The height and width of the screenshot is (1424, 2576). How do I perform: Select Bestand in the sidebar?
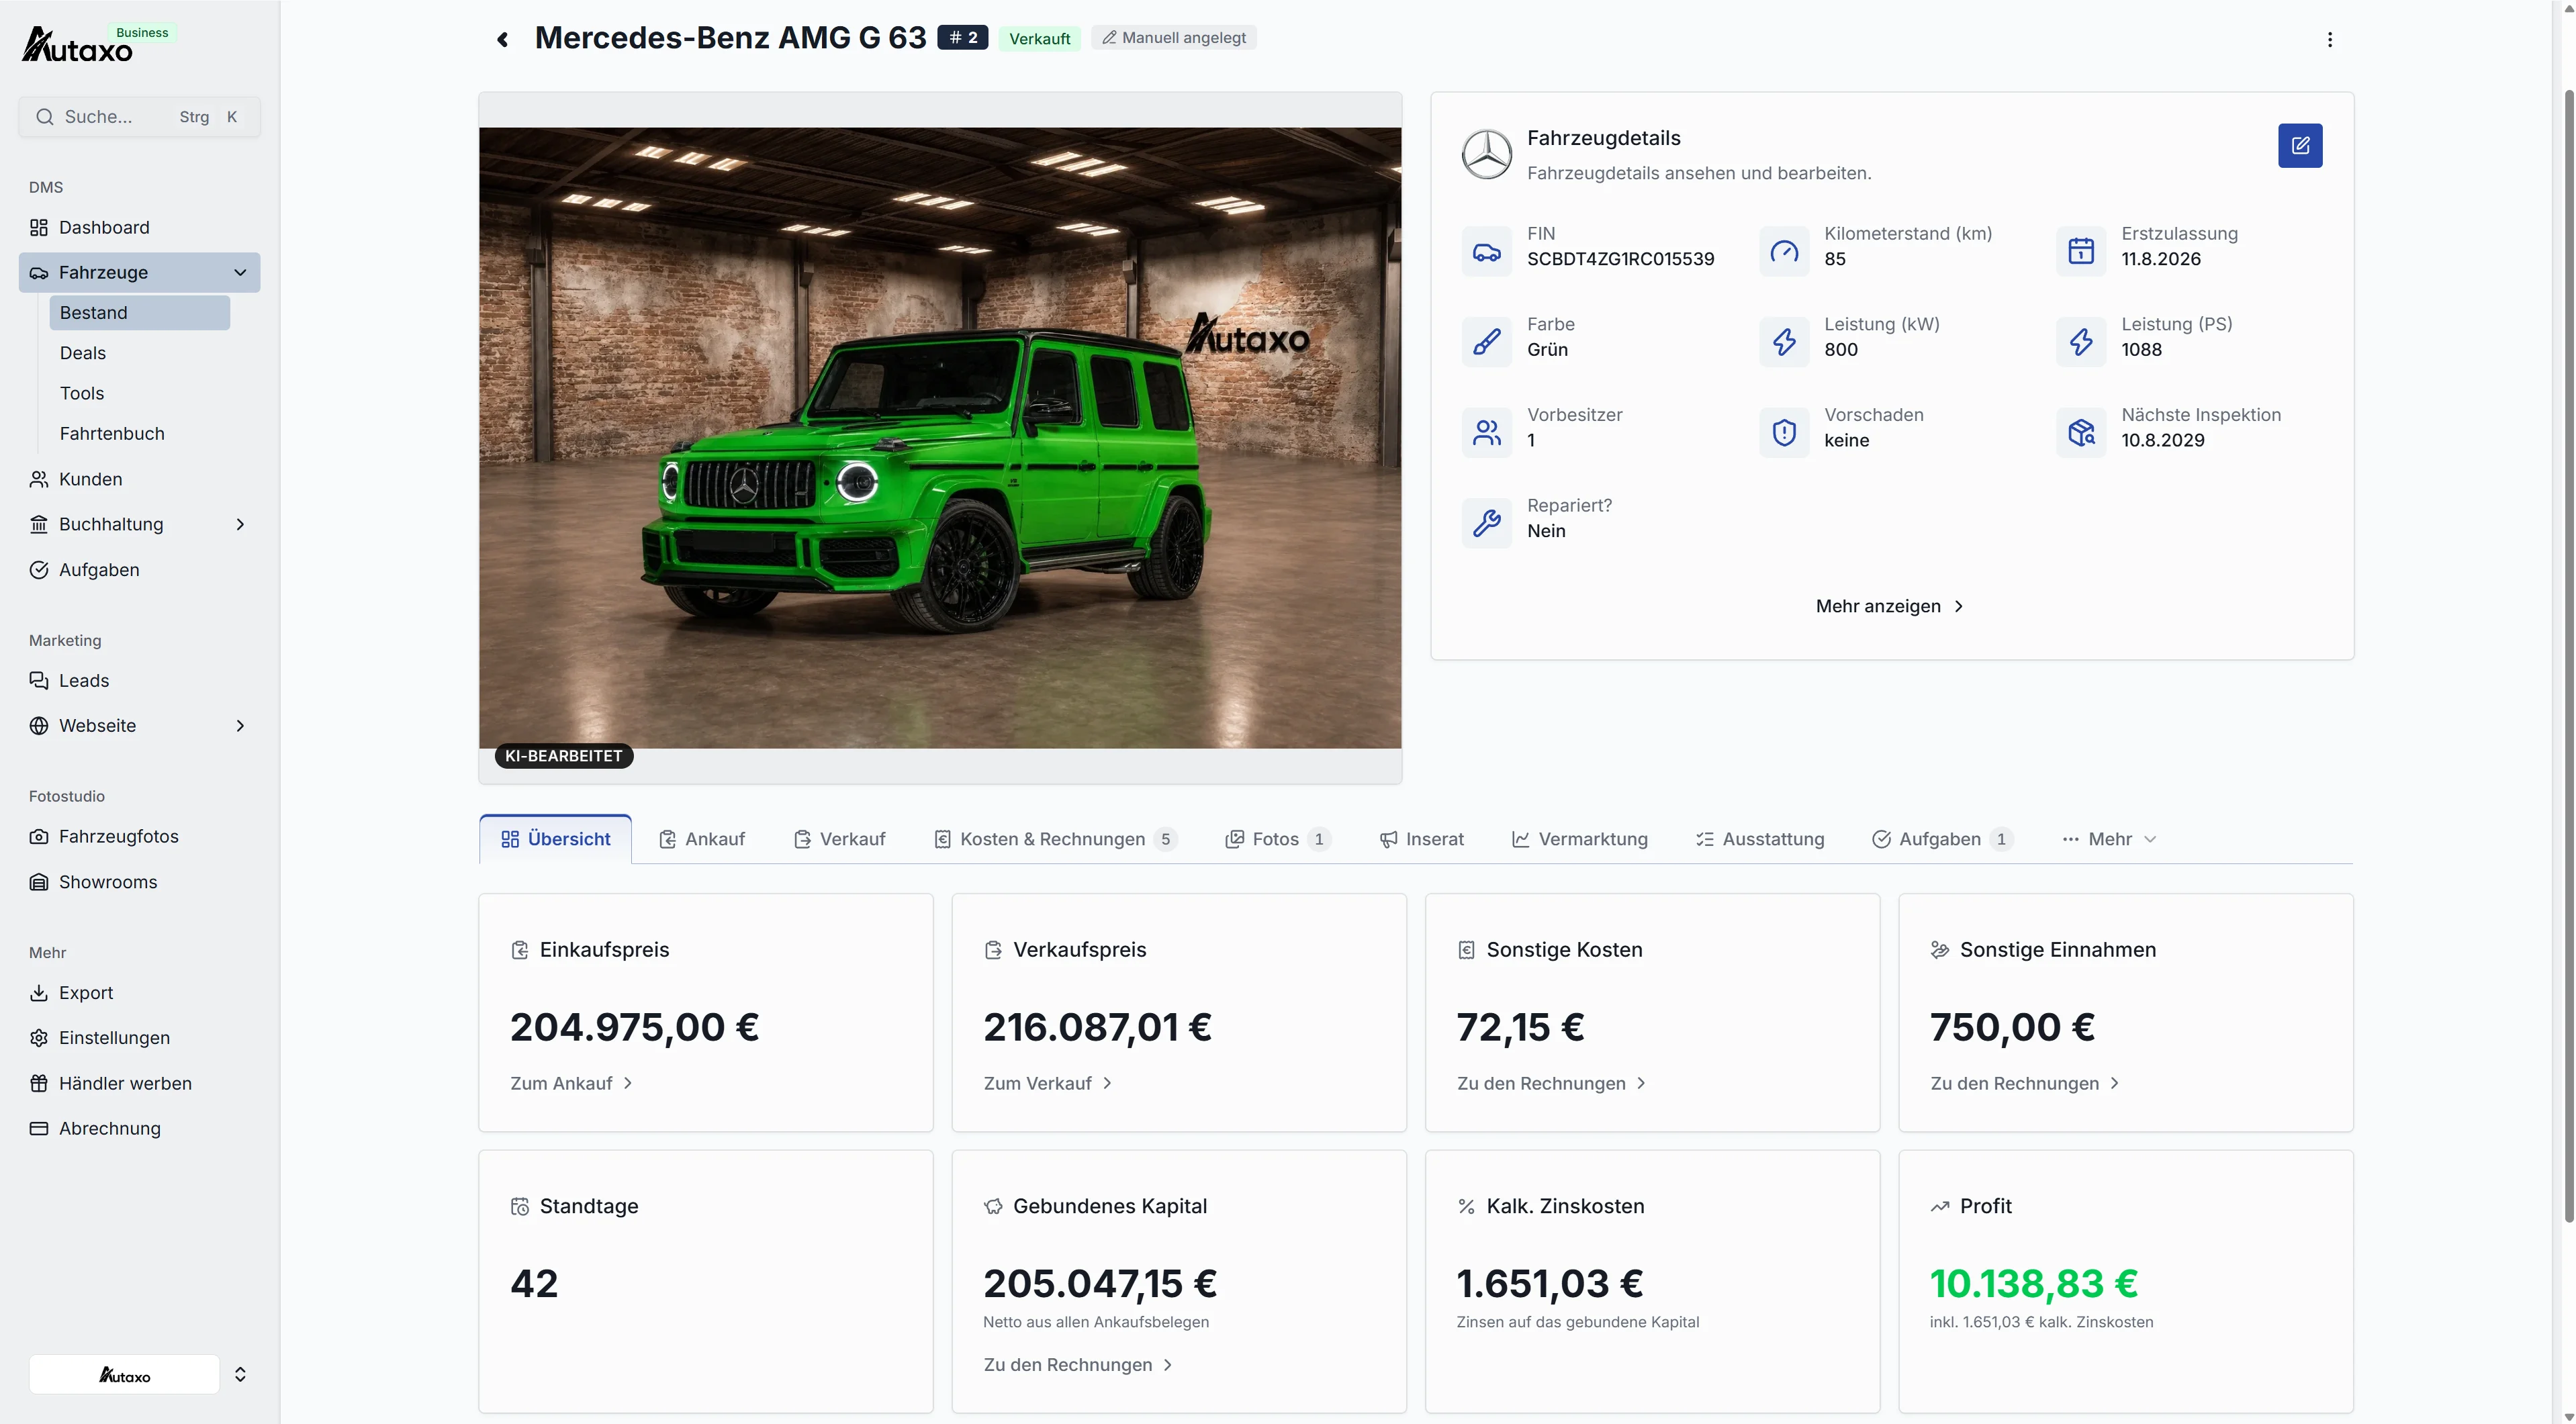[x=140, y=313]
